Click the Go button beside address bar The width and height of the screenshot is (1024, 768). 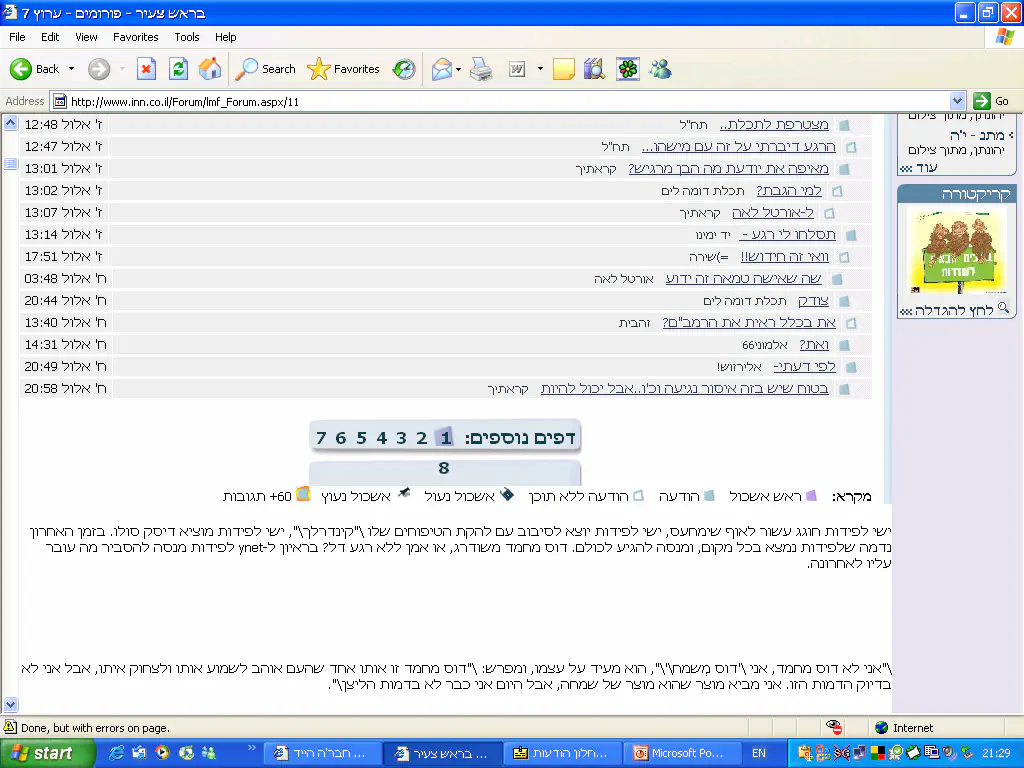coord(992,101)
